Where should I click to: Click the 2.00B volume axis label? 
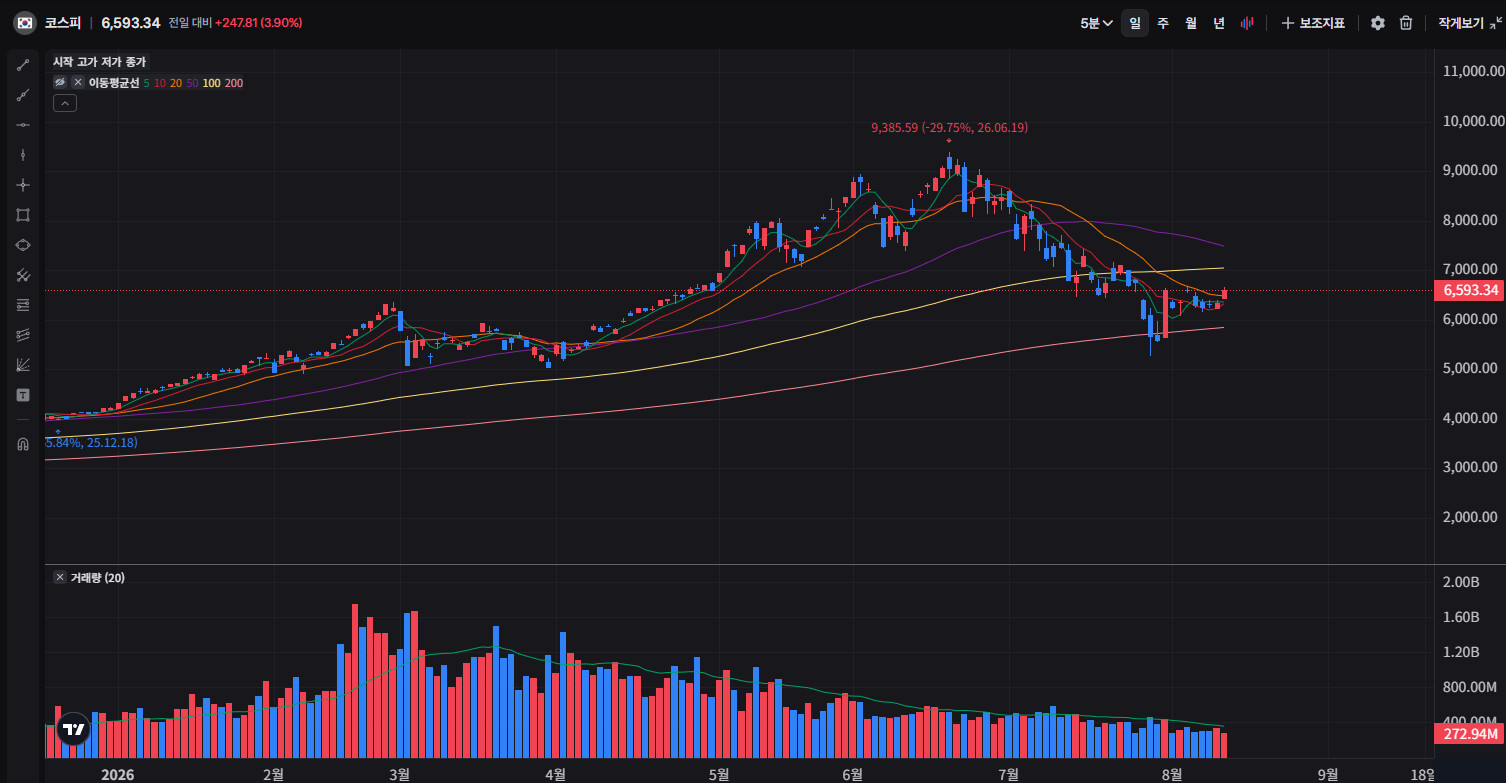tap(1462, 582)
